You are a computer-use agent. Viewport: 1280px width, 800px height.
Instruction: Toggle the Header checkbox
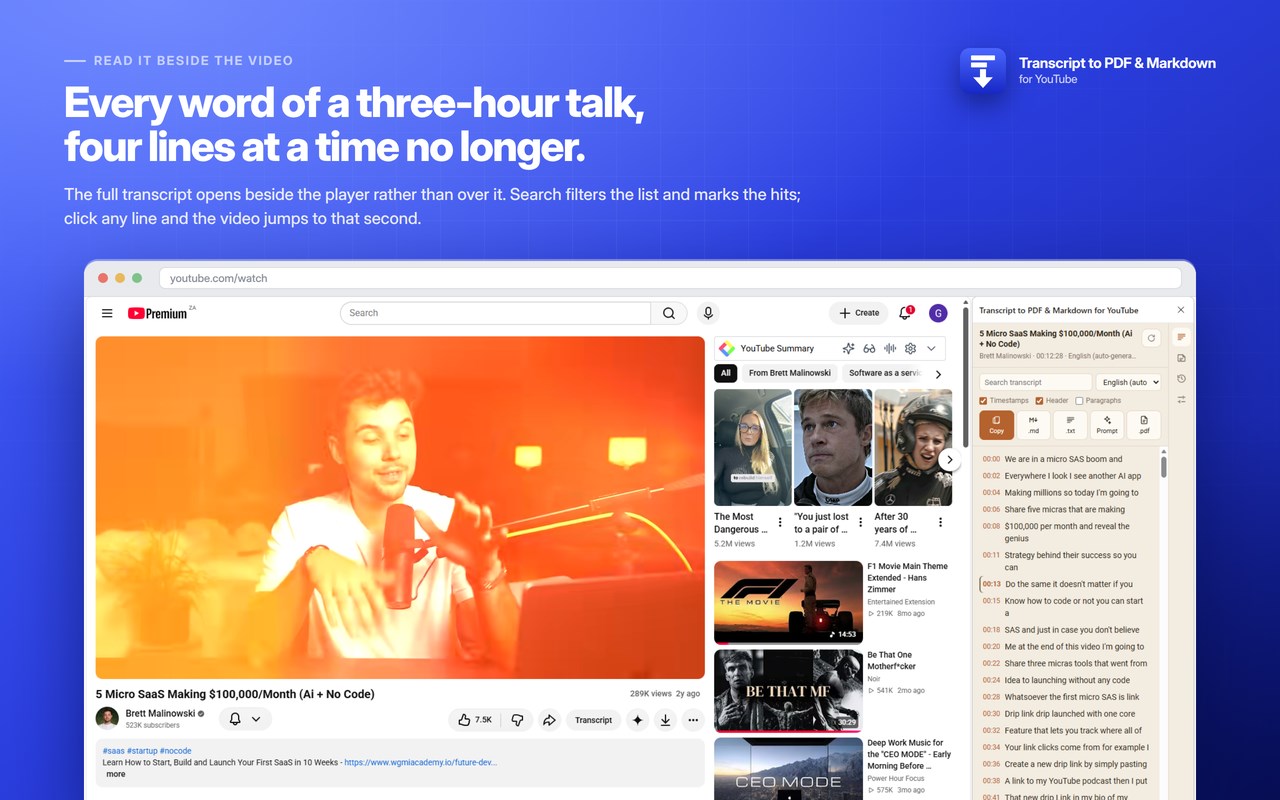1039,401
